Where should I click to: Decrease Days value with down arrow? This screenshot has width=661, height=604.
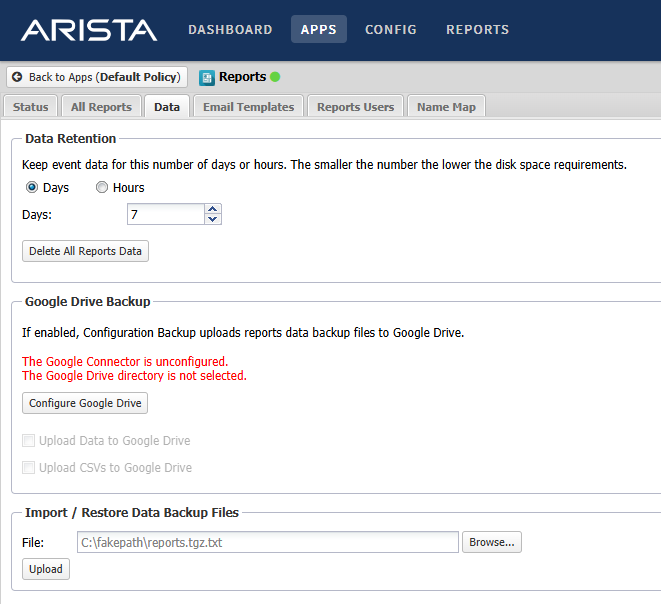(x=212, y=219)
